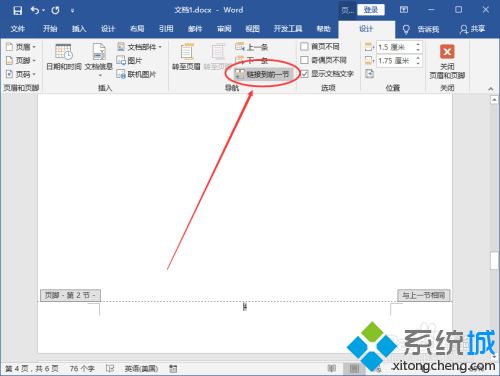This screenshot has height=376, width=500.
Task: Enable the 首页不同 checkbox
Action: 304,46
